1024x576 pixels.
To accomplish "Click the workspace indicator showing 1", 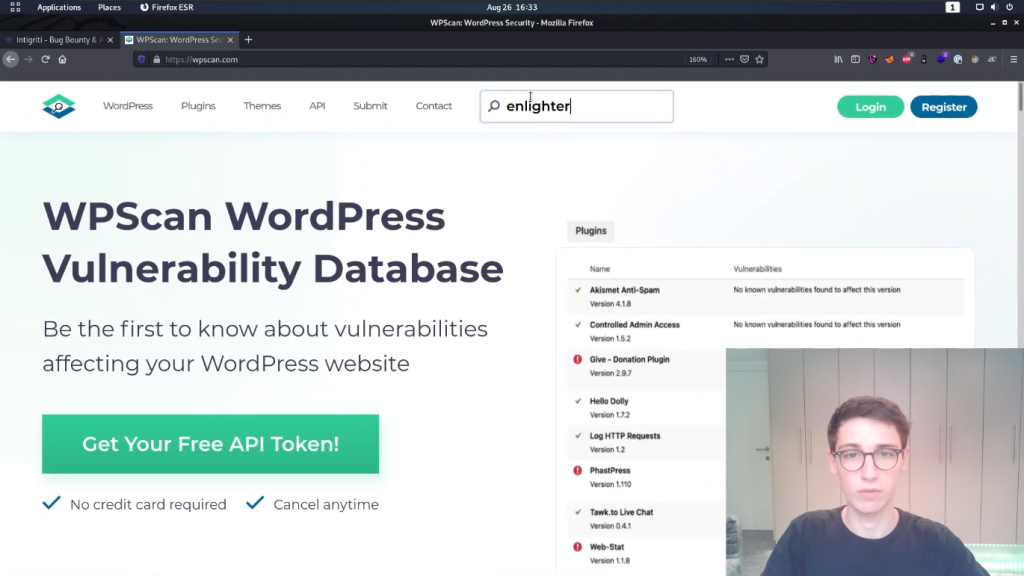I will coord(952,7).
